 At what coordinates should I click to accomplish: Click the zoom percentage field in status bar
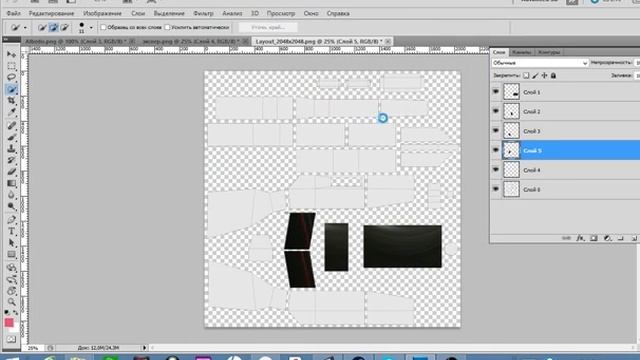pos(33,348)
